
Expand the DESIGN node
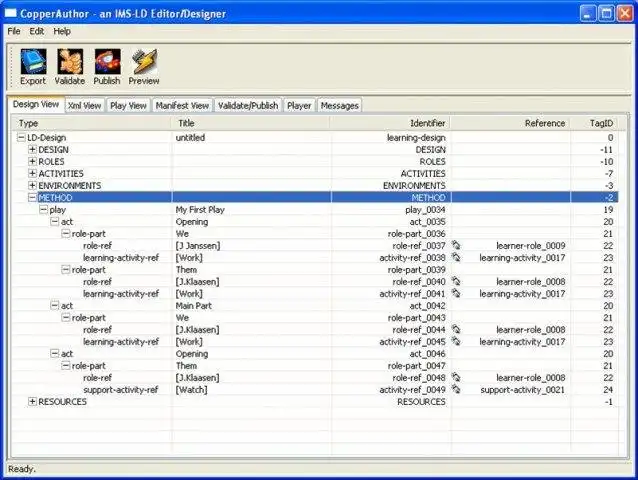pos(33,149)
